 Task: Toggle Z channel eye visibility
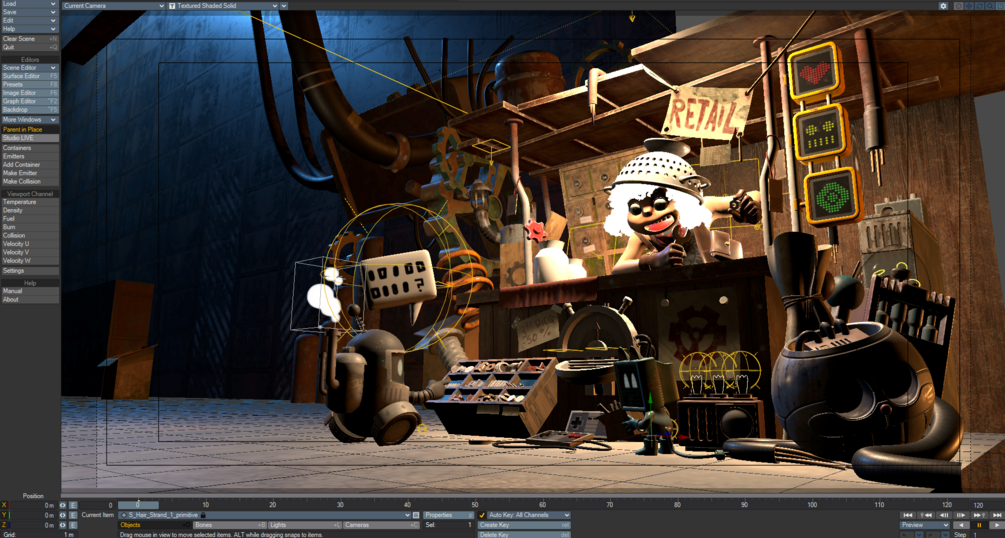click(63, 525)
